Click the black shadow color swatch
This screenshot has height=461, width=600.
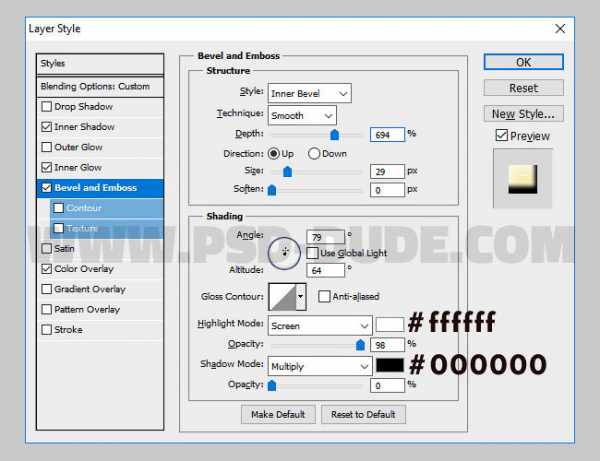390,365
